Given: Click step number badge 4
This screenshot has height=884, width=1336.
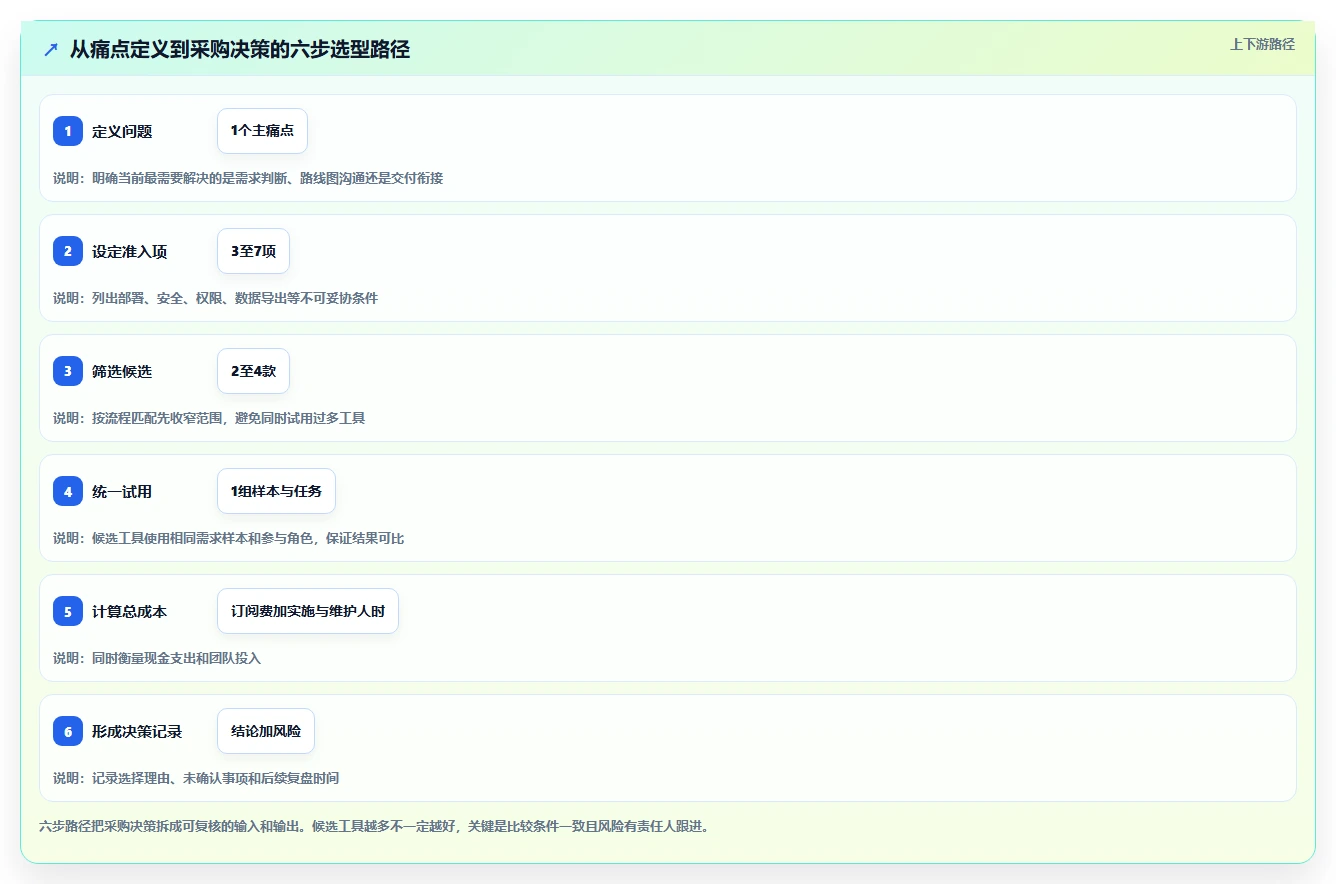Looking at the screenshot, I should 68,491.
